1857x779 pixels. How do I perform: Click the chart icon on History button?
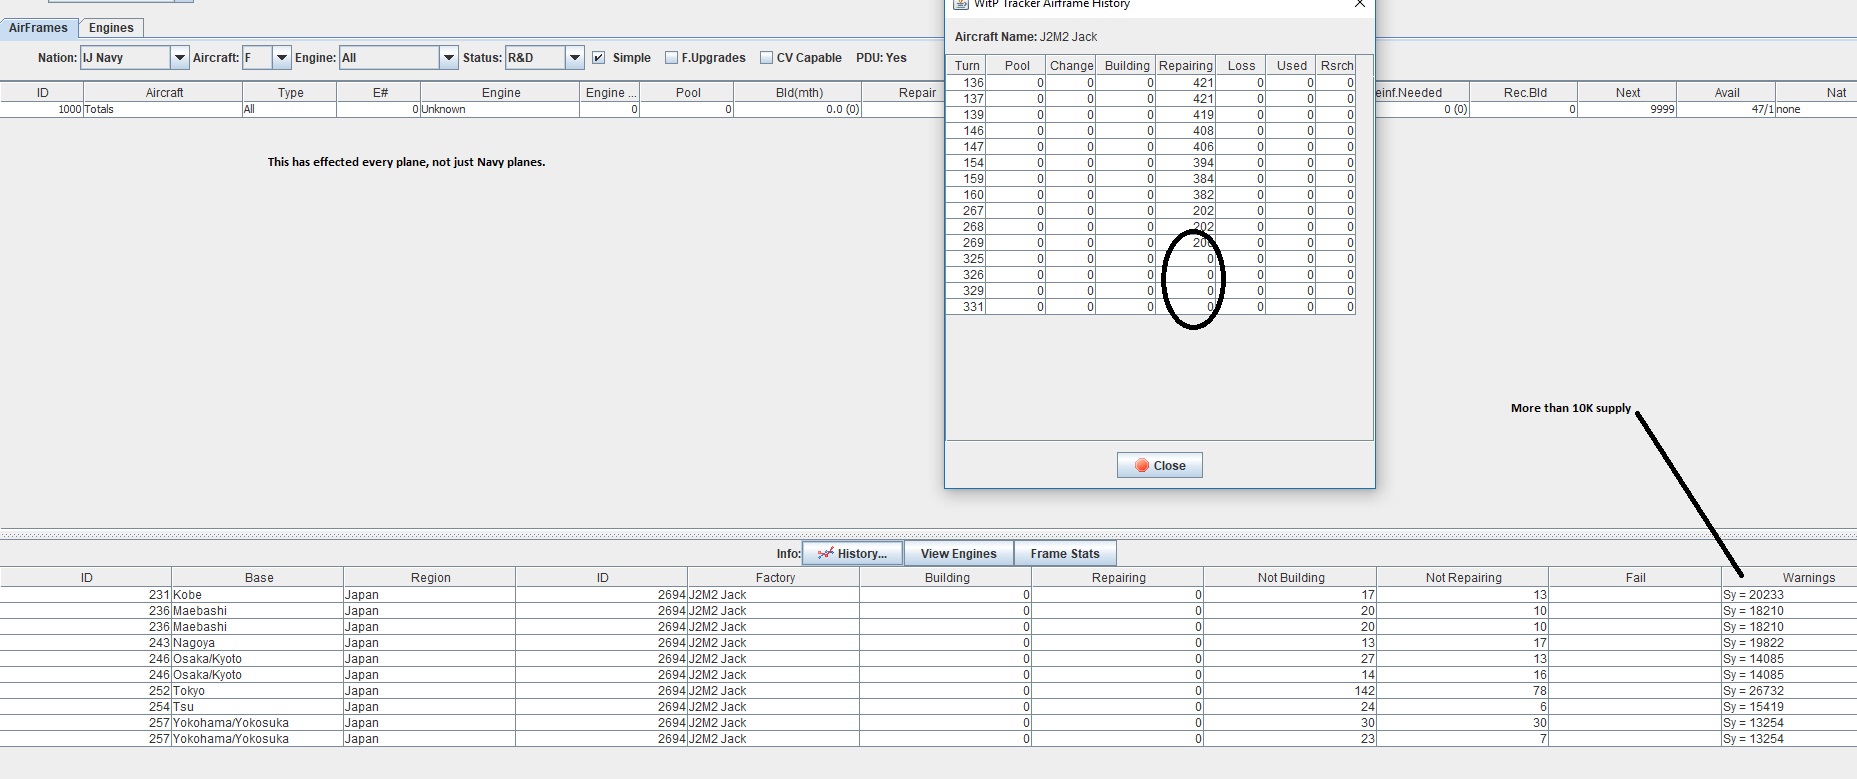825,553
